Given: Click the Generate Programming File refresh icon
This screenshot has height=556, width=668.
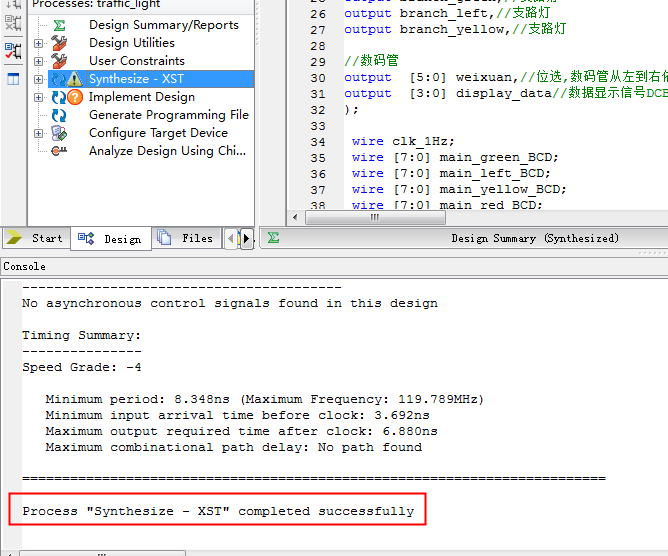Looking at the screenshot, I should pyautogui.click(x=59, y=115).
